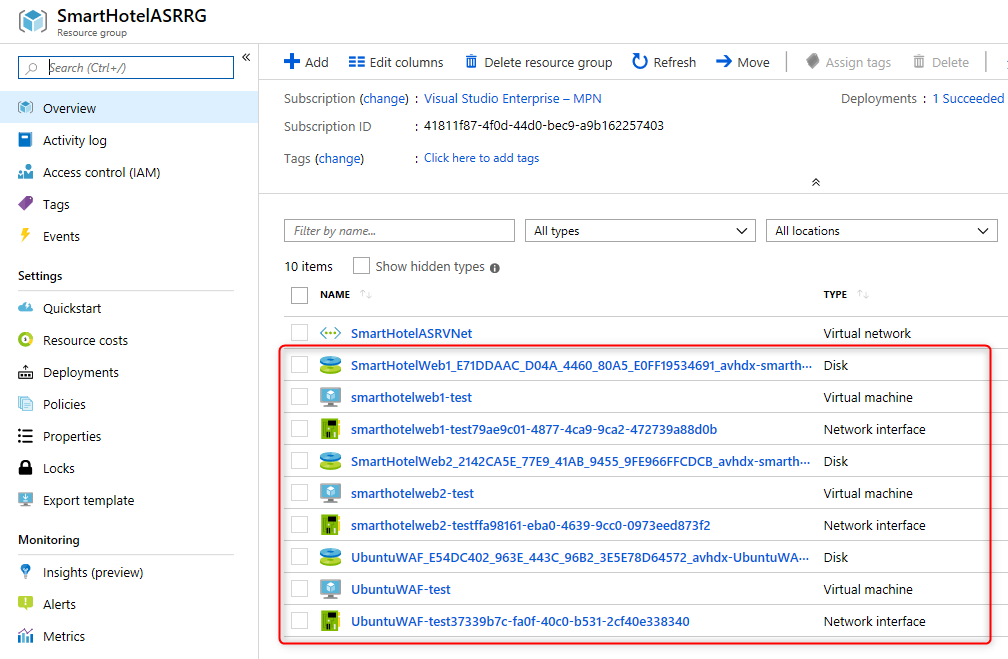Click the Add plus icon
Screen dimensions: 1008x659
(x=292, y=61)
